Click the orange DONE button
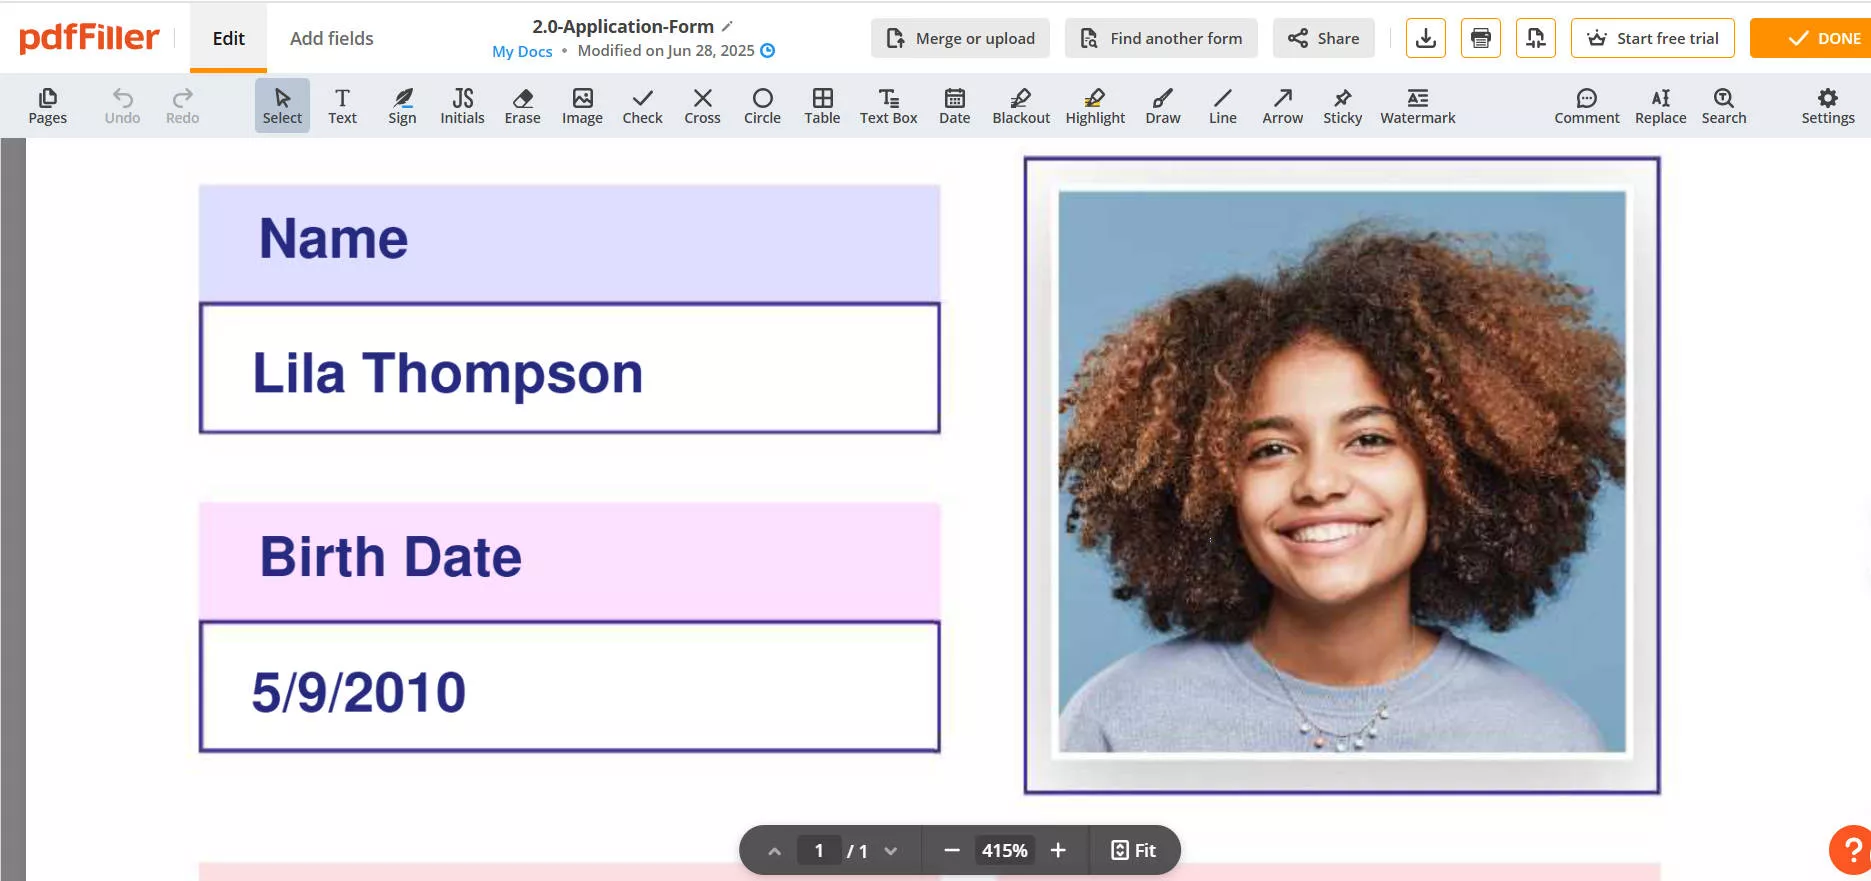 point(1811,38)
